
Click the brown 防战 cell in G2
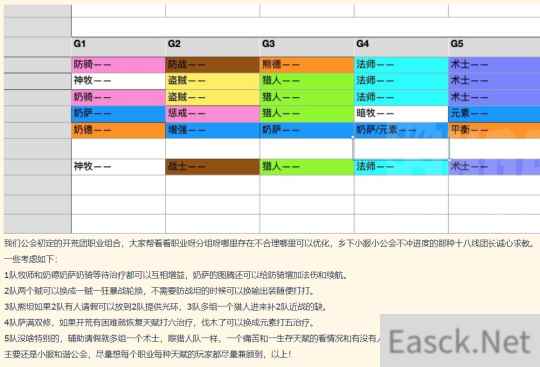[x=212, y=65]
